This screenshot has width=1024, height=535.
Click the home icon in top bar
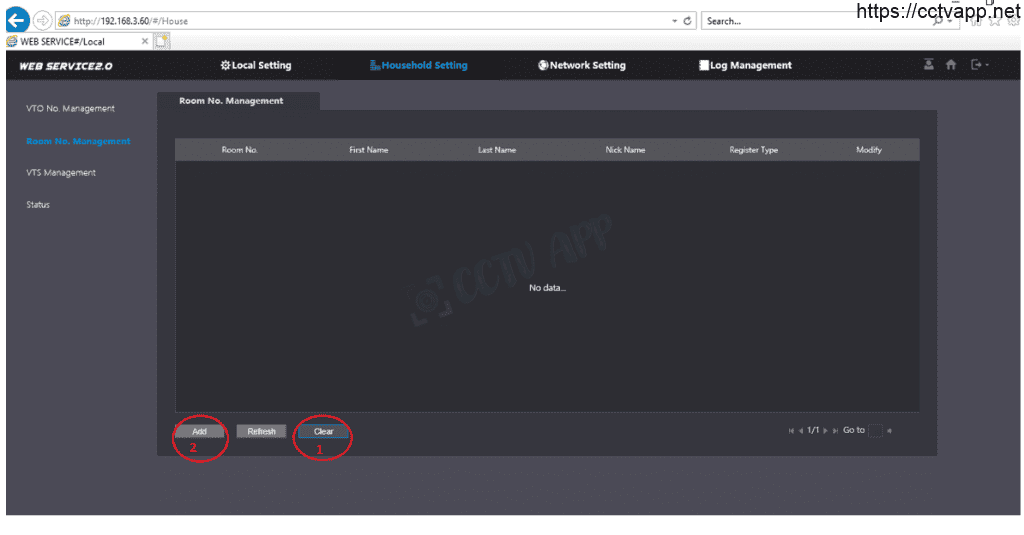(x=951, y=65)
